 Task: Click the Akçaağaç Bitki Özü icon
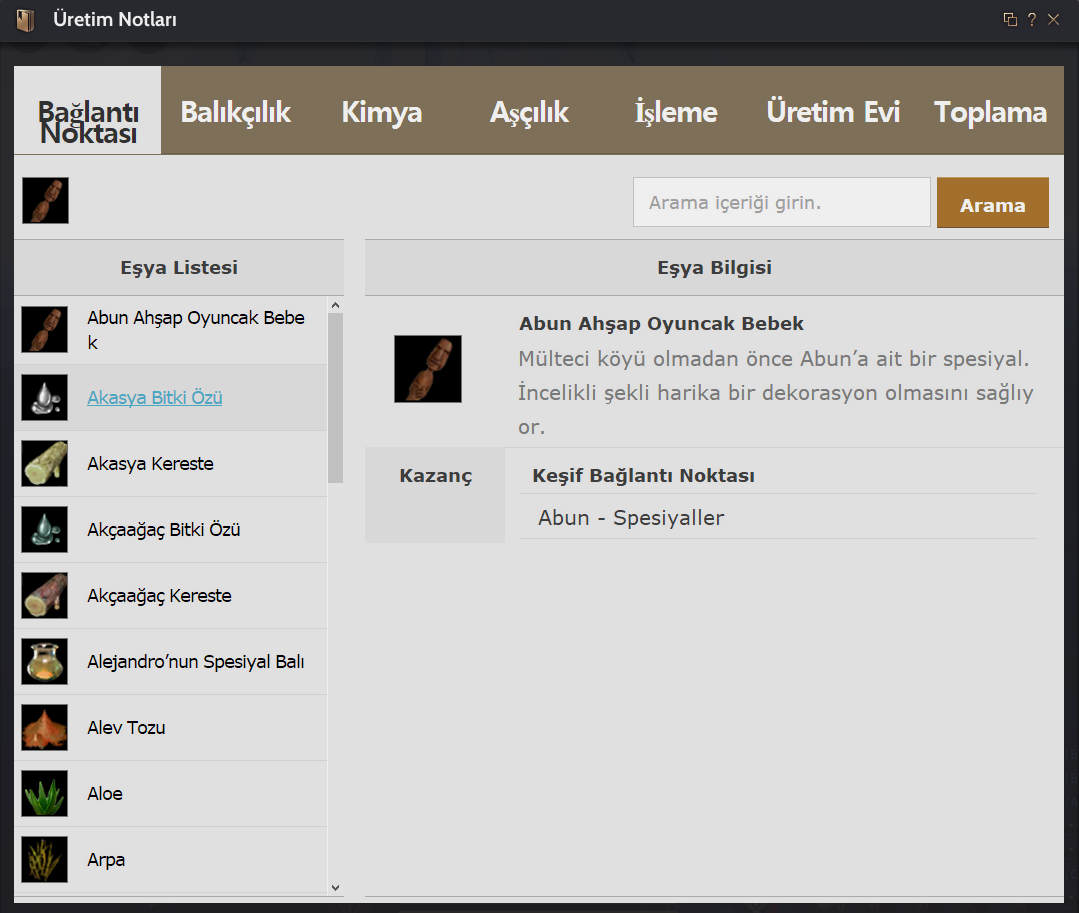(45, 530)
